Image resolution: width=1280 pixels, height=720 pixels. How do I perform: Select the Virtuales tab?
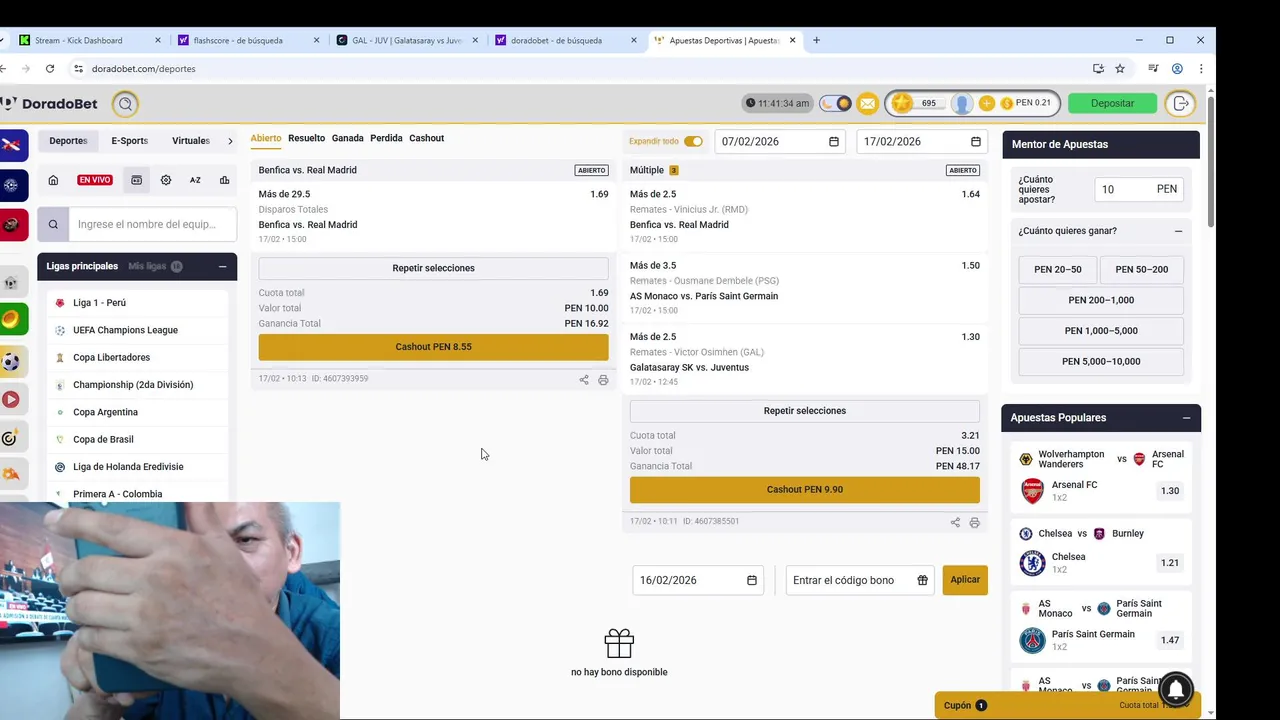(191, 141)
